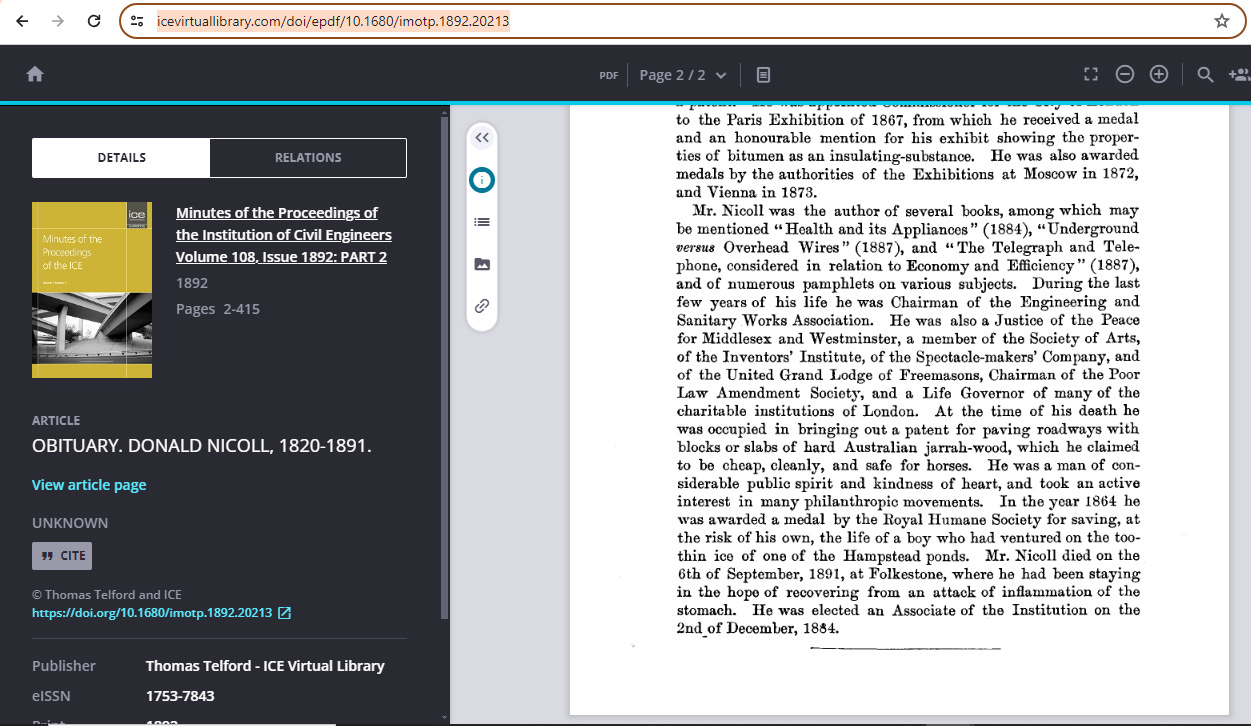
Task: Open the search in document tool
Action: click(x=1206, y=74)
